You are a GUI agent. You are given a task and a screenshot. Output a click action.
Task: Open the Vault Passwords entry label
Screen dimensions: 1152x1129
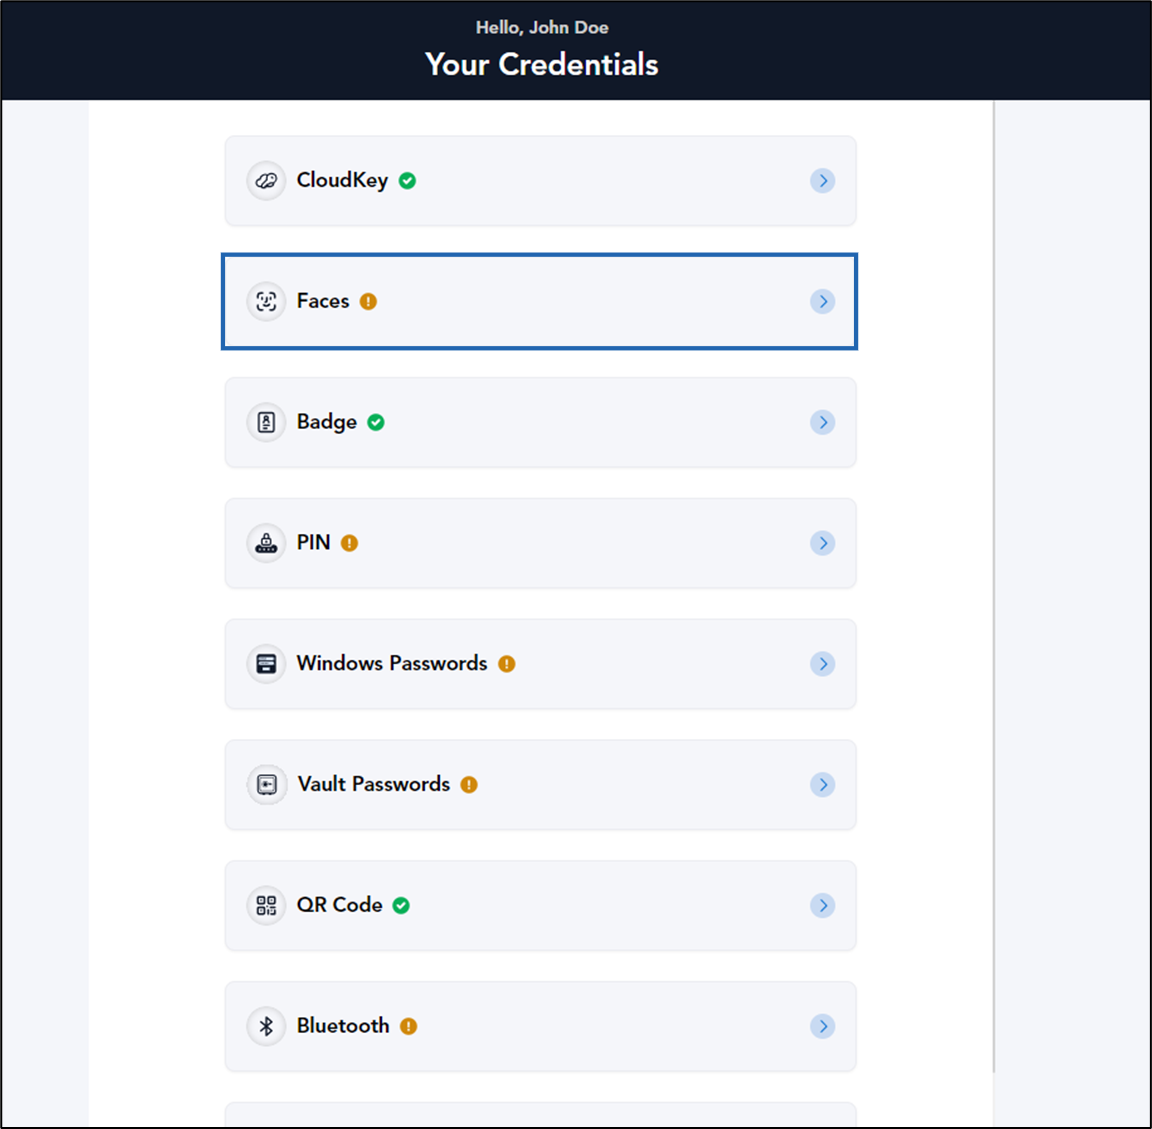click(373, 784)
